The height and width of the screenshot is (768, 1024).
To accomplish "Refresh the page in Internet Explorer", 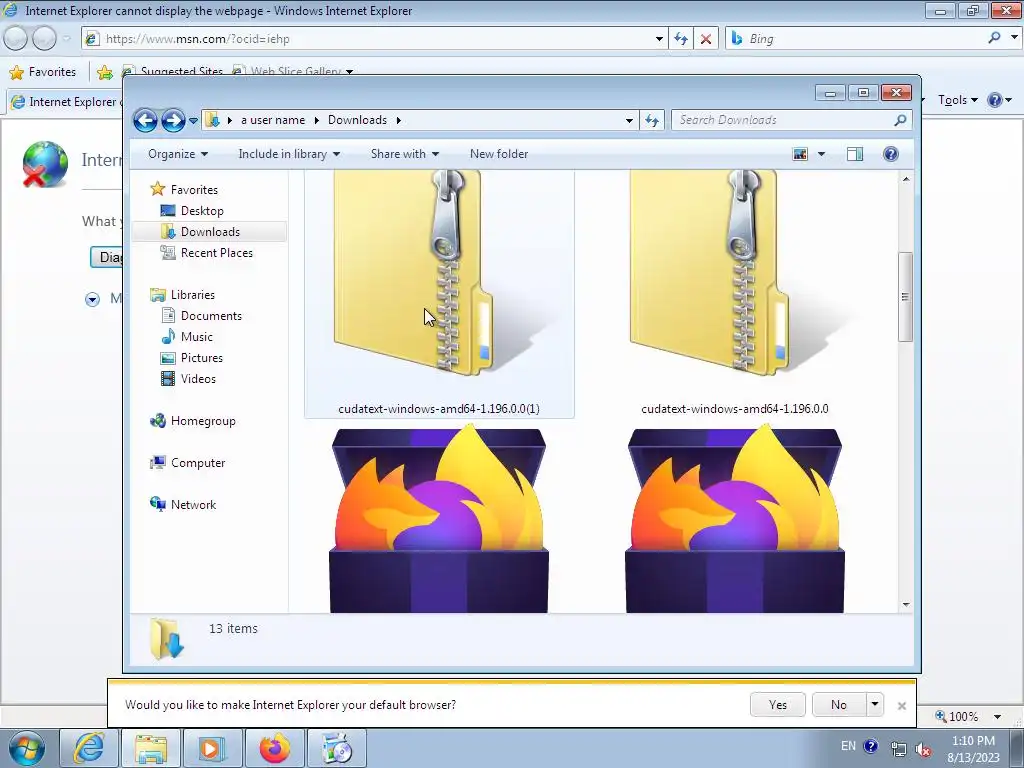I will [x=680, y=39].
